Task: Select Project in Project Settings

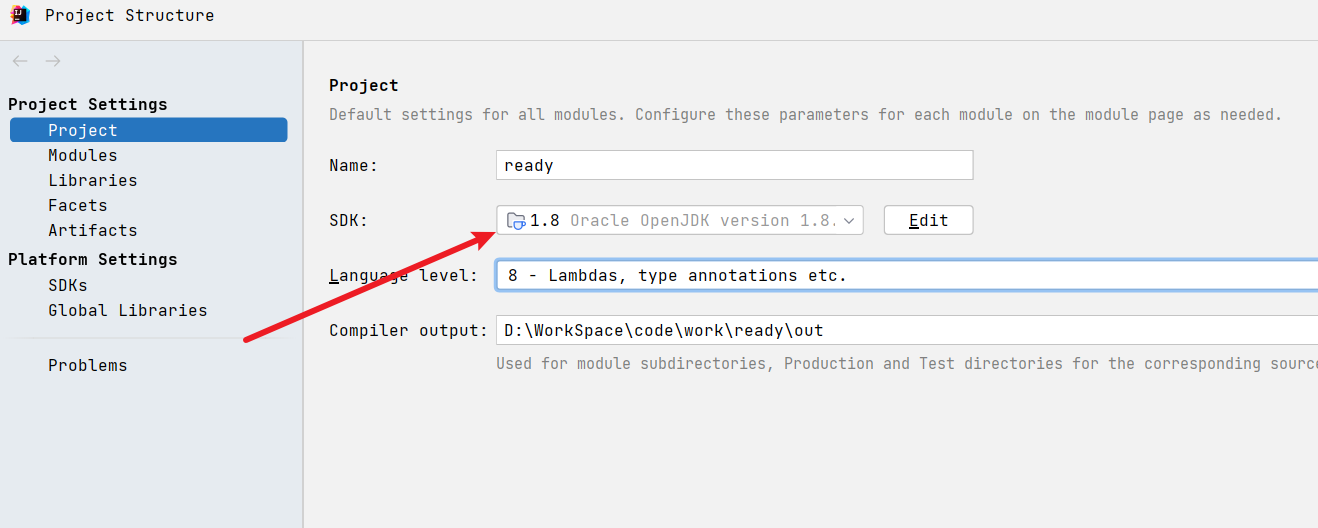Action: 83,130
